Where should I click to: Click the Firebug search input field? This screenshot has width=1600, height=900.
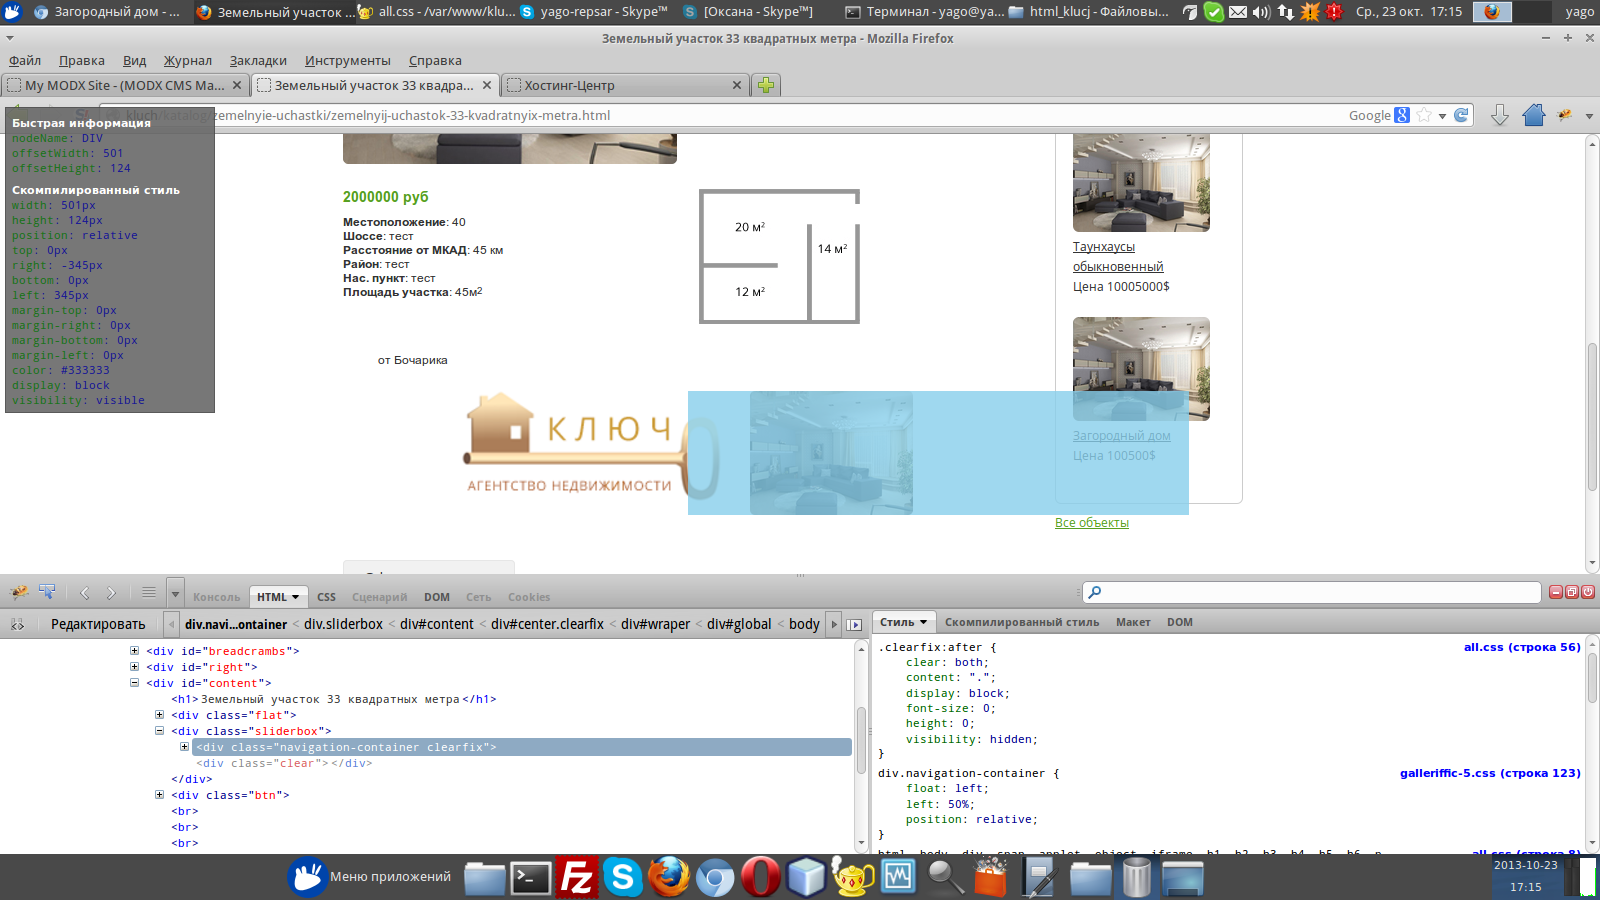click(1312, 592)
